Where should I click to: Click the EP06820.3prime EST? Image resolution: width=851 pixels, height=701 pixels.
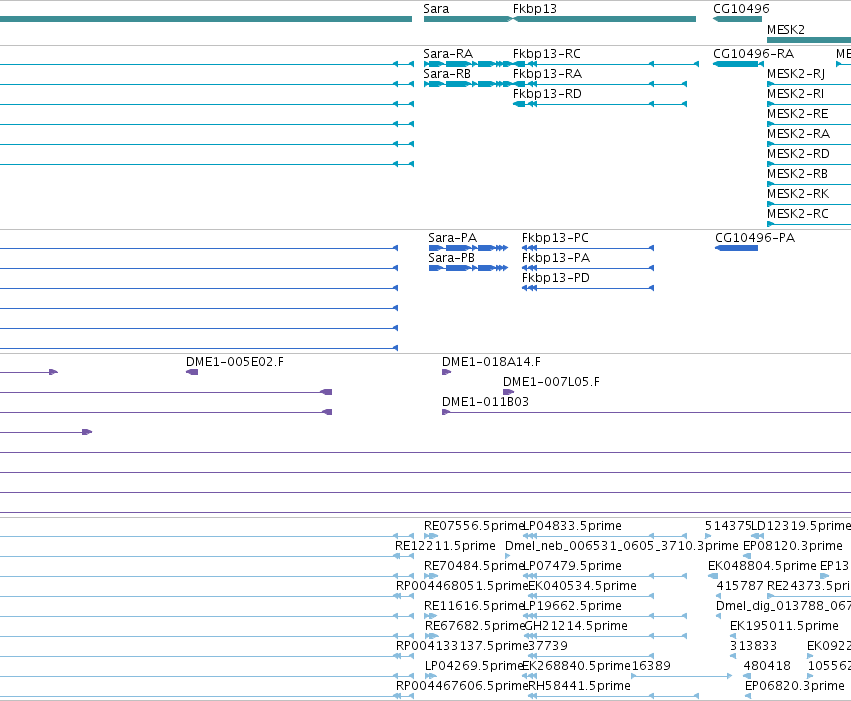(x=747, y=697)
